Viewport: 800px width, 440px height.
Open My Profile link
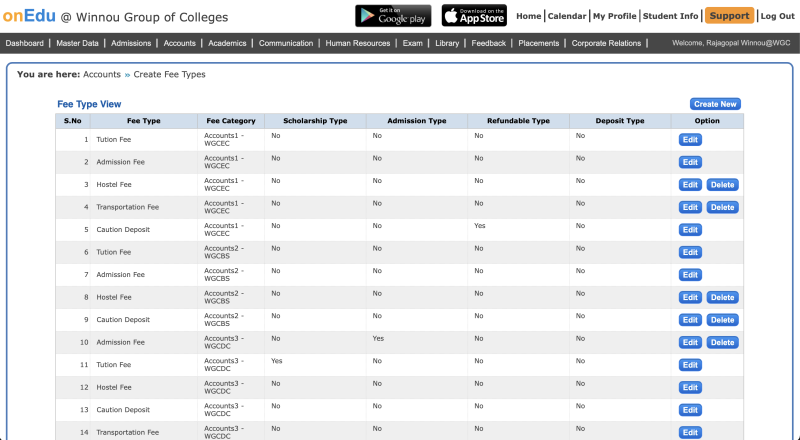pos(614,16)
